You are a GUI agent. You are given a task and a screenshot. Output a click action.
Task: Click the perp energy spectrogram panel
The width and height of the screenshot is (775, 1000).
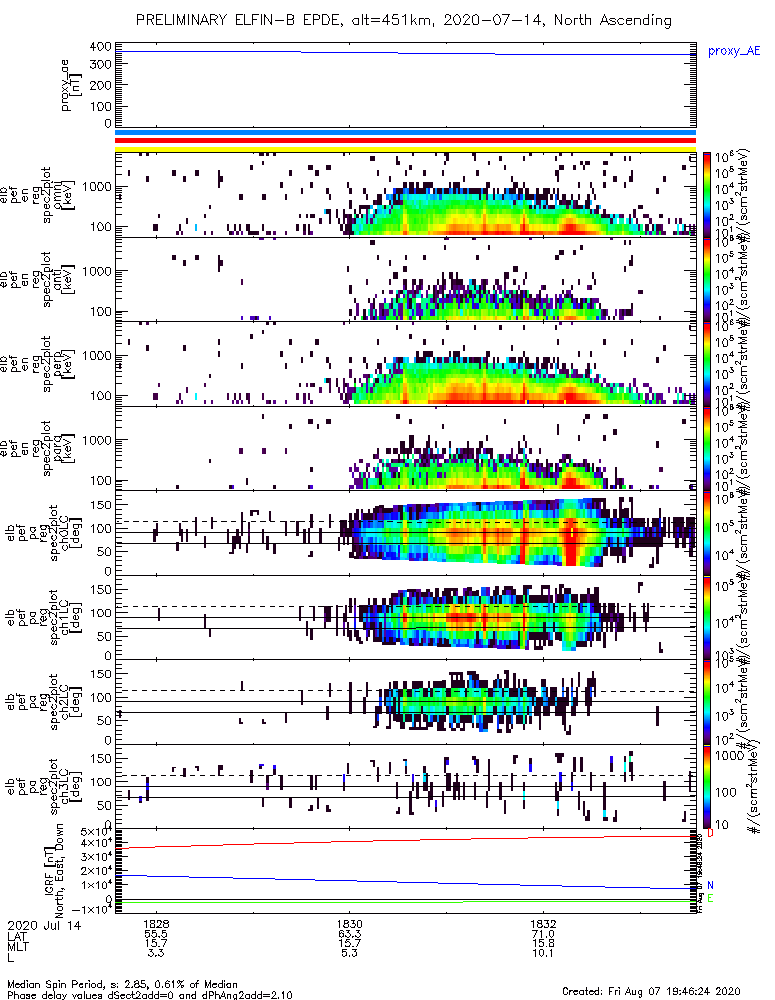click(x=406, y=364)
